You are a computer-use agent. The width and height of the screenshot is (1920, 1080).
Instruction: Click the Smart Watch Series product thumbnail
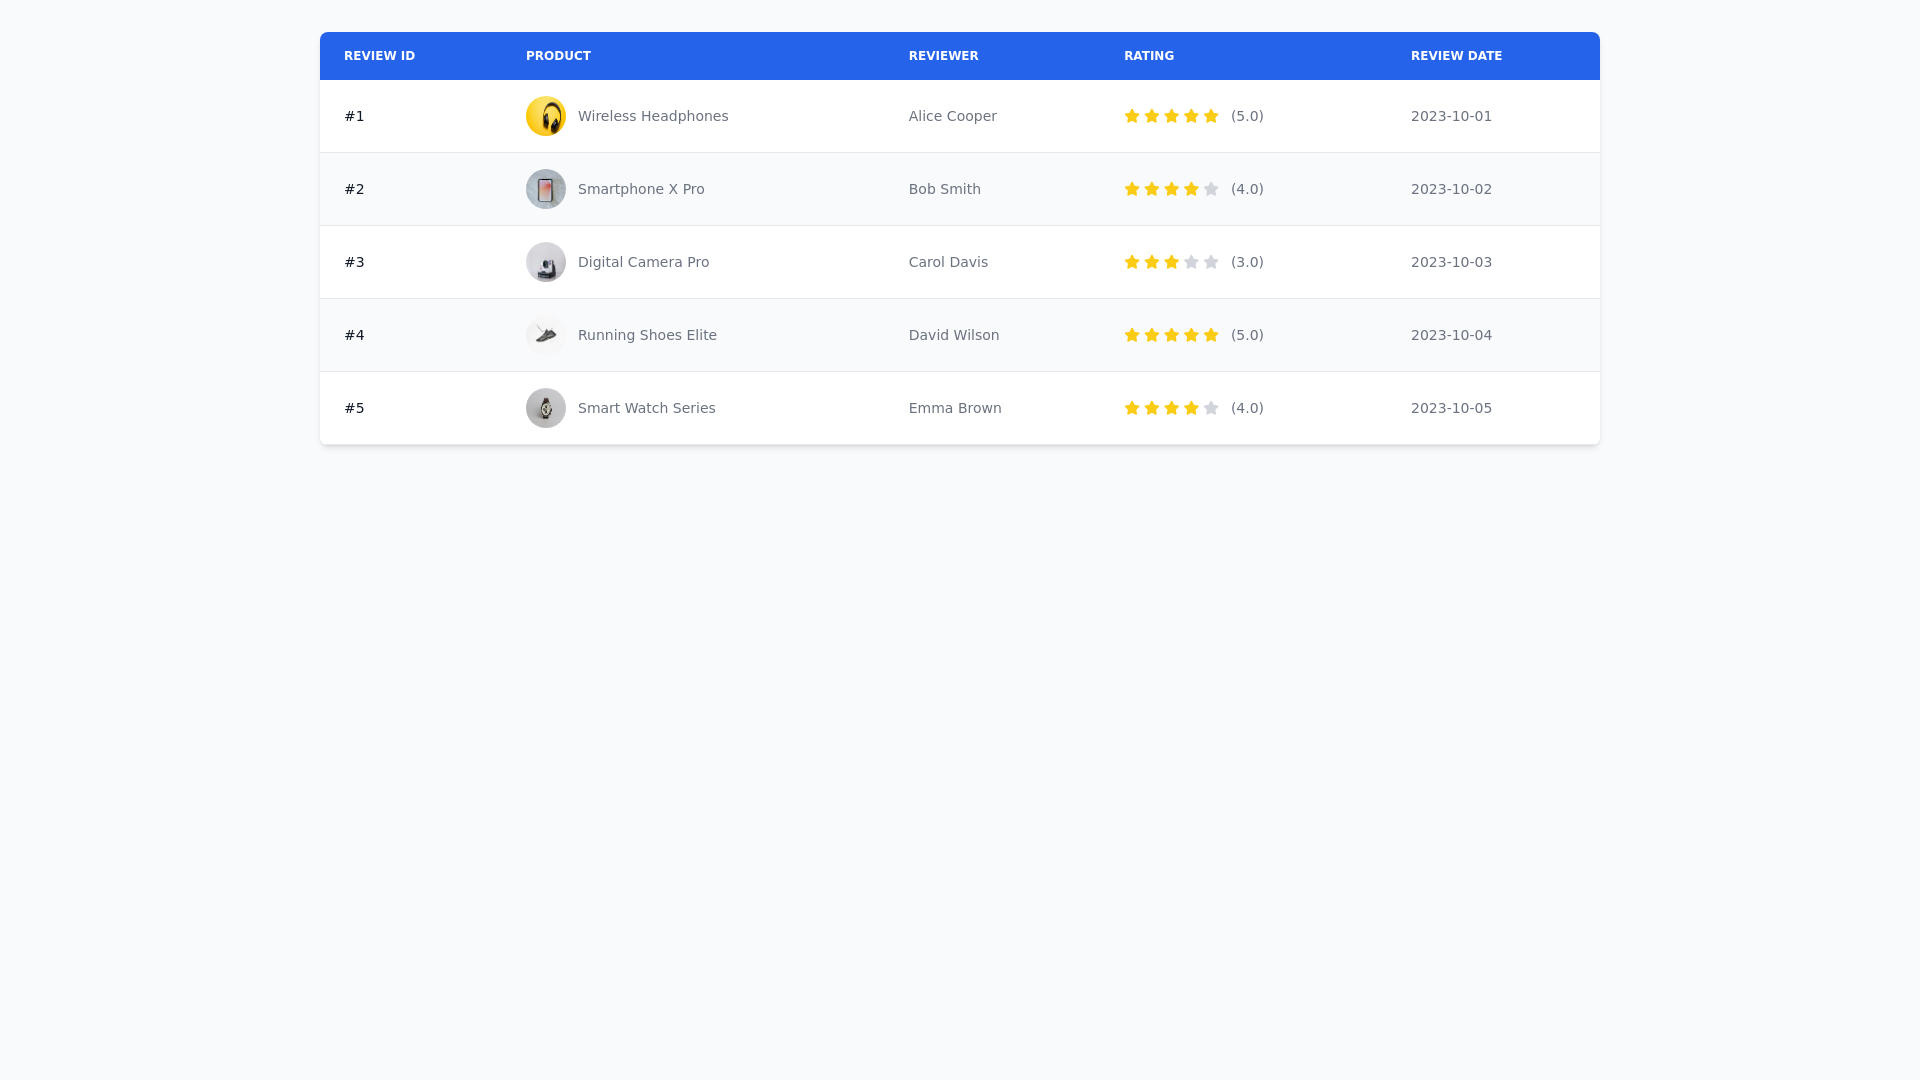coord(546,408)
